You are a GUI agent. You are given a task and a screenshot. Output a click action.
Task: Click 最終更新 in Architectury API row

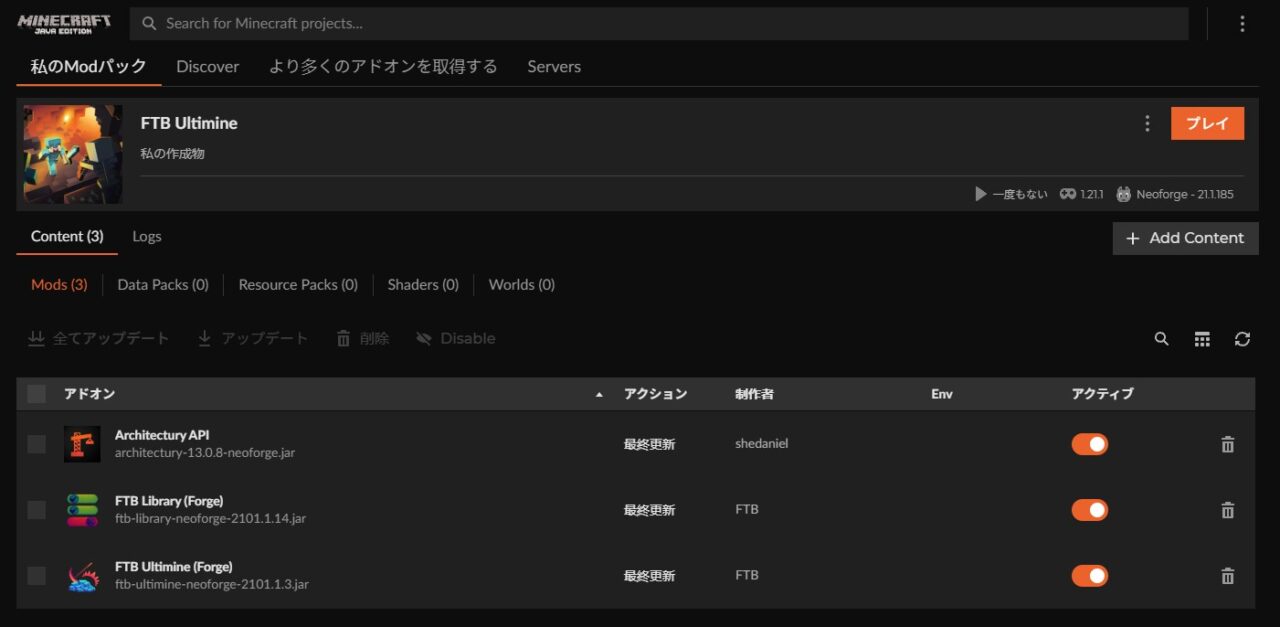click(x=649, y=444)
